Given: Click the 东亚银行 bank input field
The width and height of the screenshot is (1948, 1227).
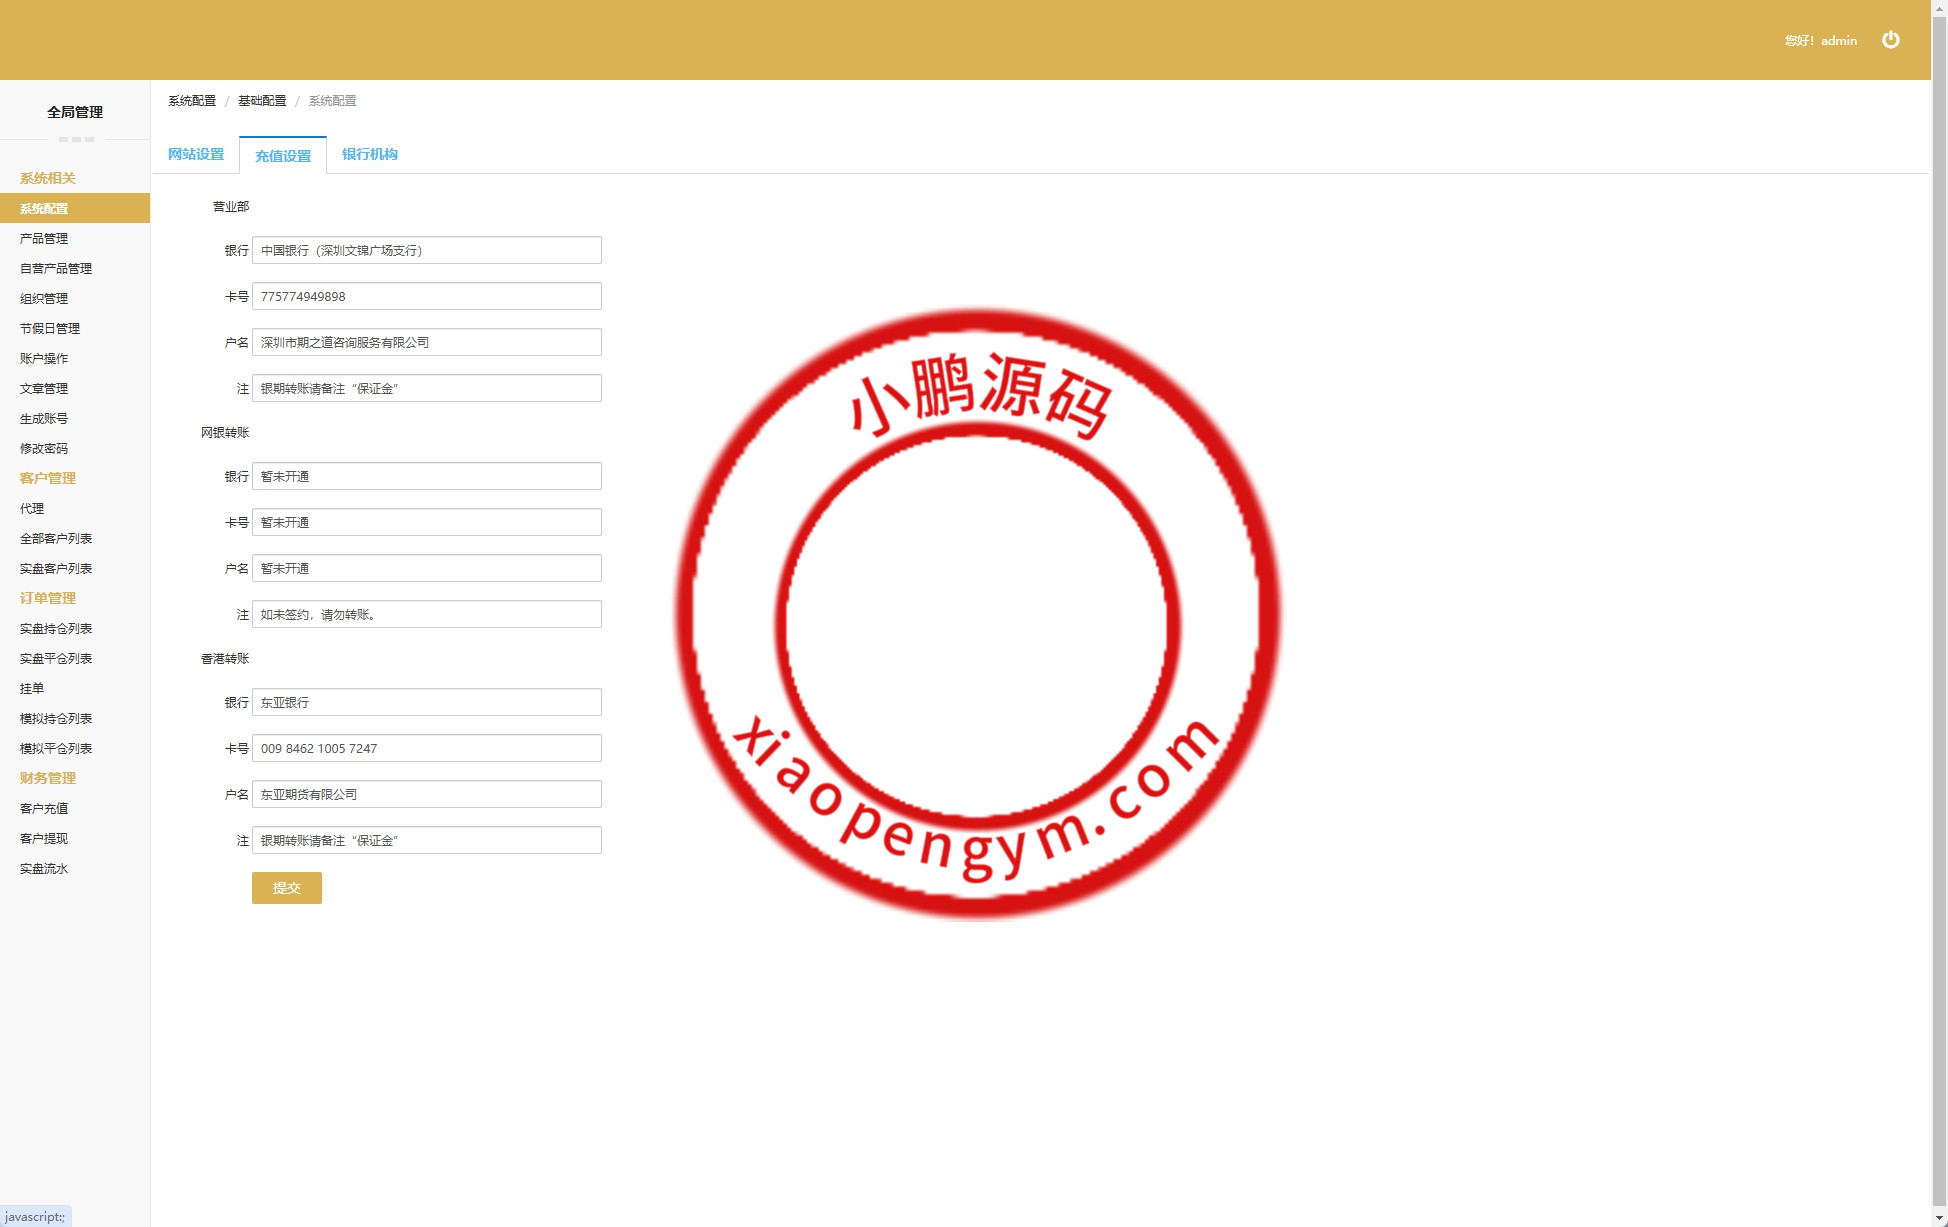Looking at the screenshot, I should click(x=426, y=702).
